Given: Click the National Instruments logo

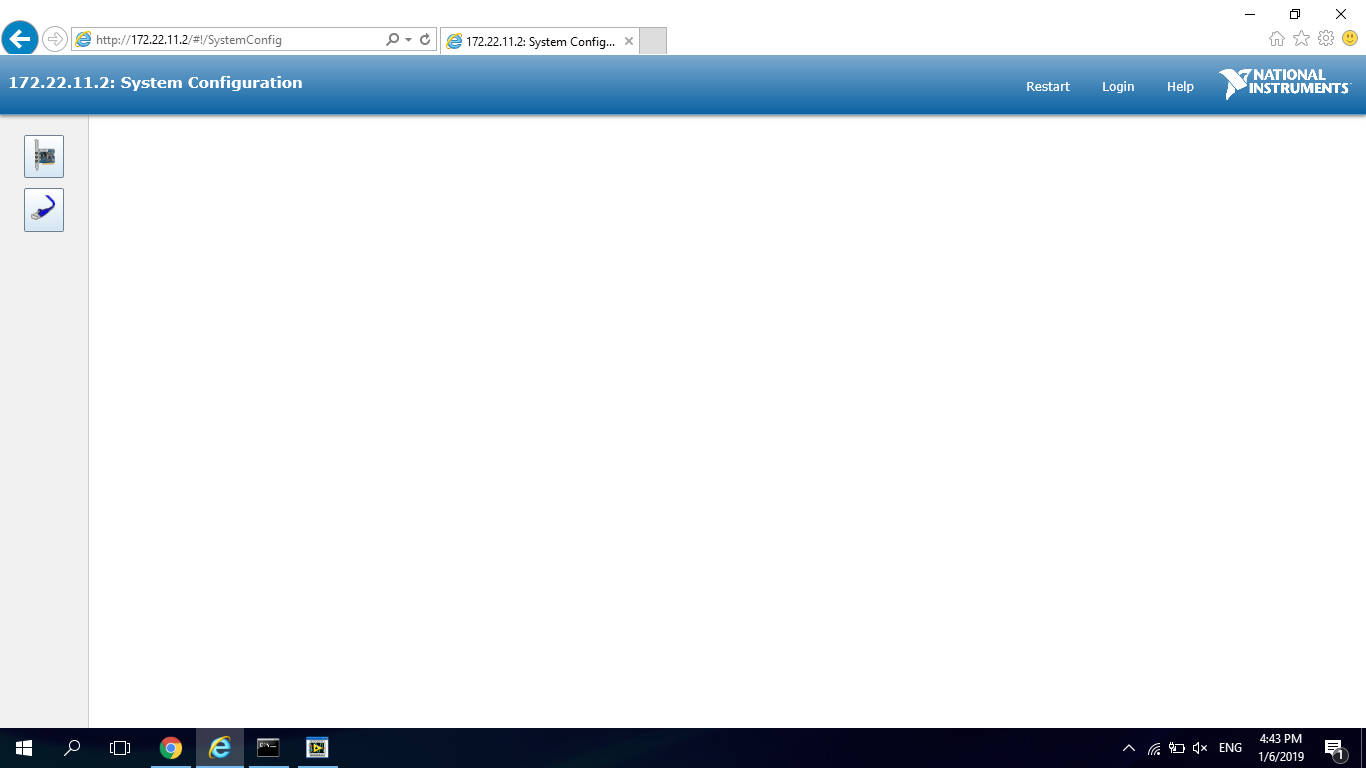Looking at the screenshot, I should tap(1285, 83).
